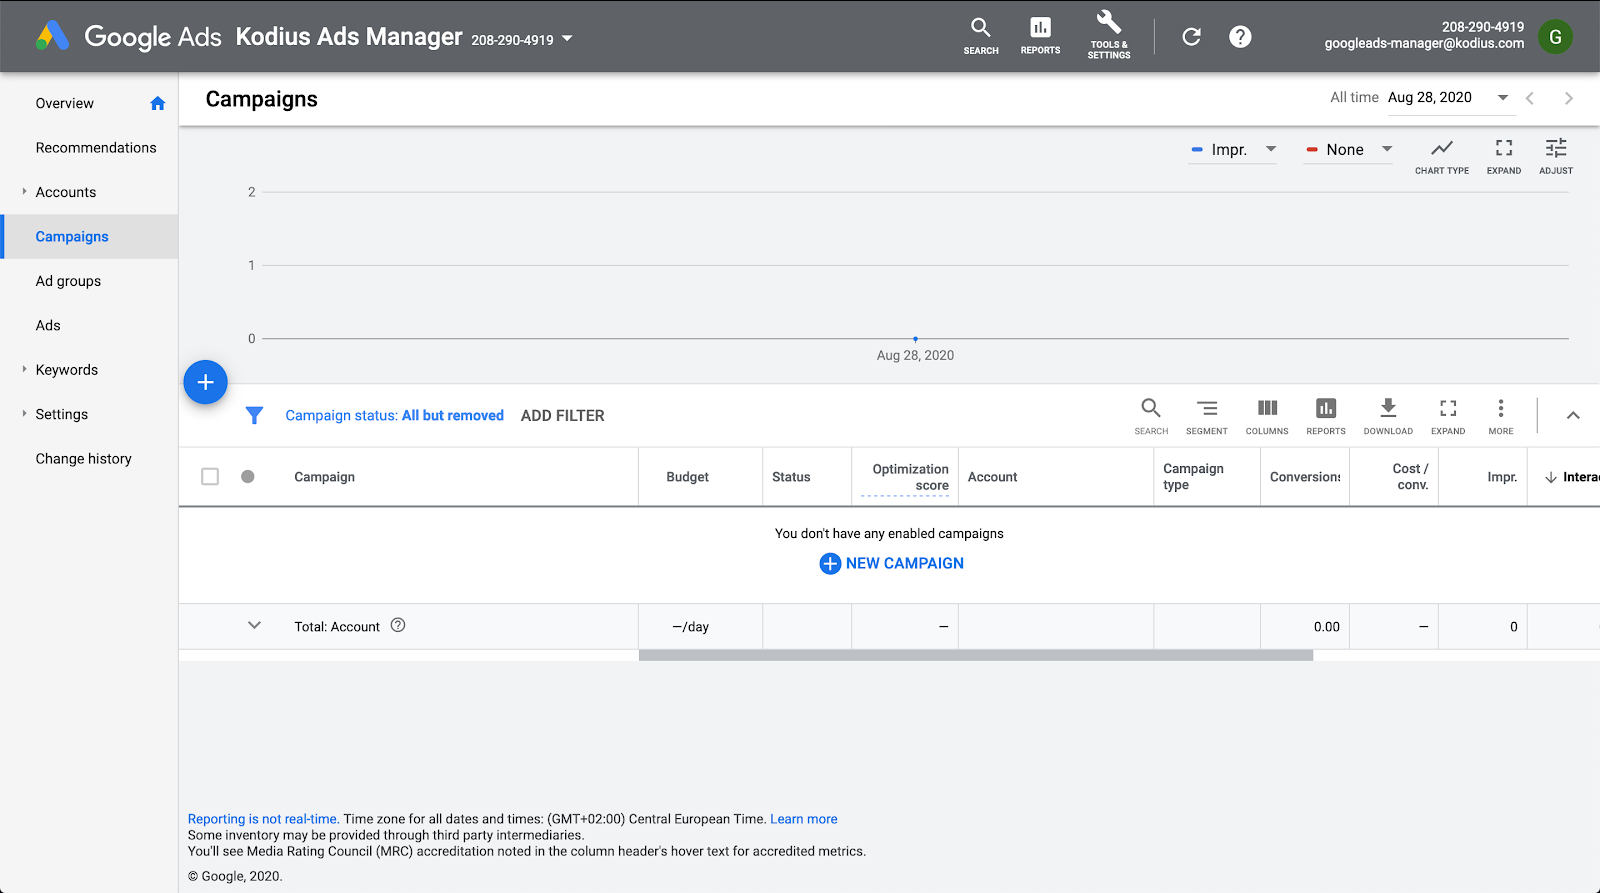Screen dimensions: 1600x893
Task: Sort by the Conversions column header
Action: (x=1305, y=477)
